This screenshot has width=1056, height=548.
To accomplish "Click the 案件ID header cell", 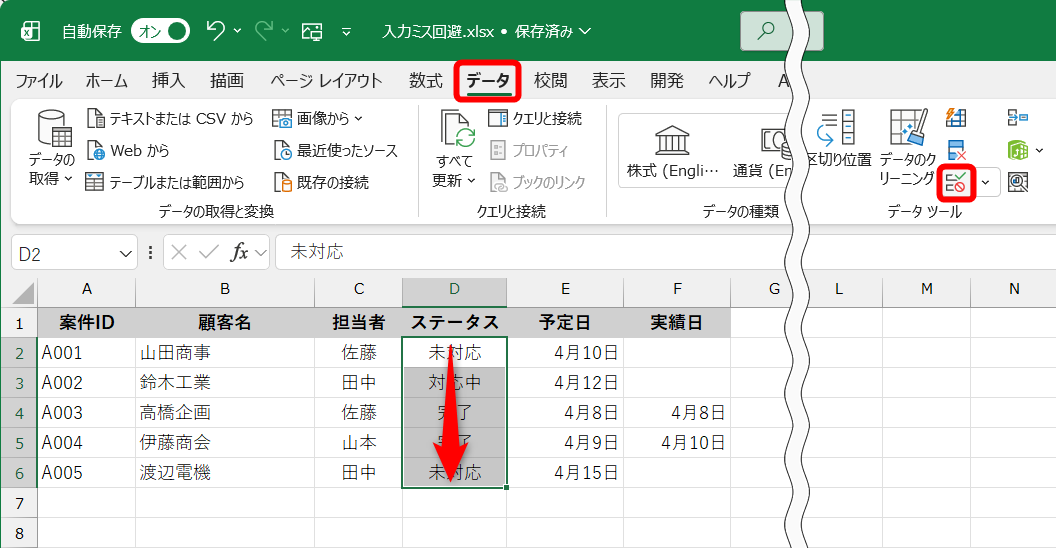I will (x=86, y=323).
